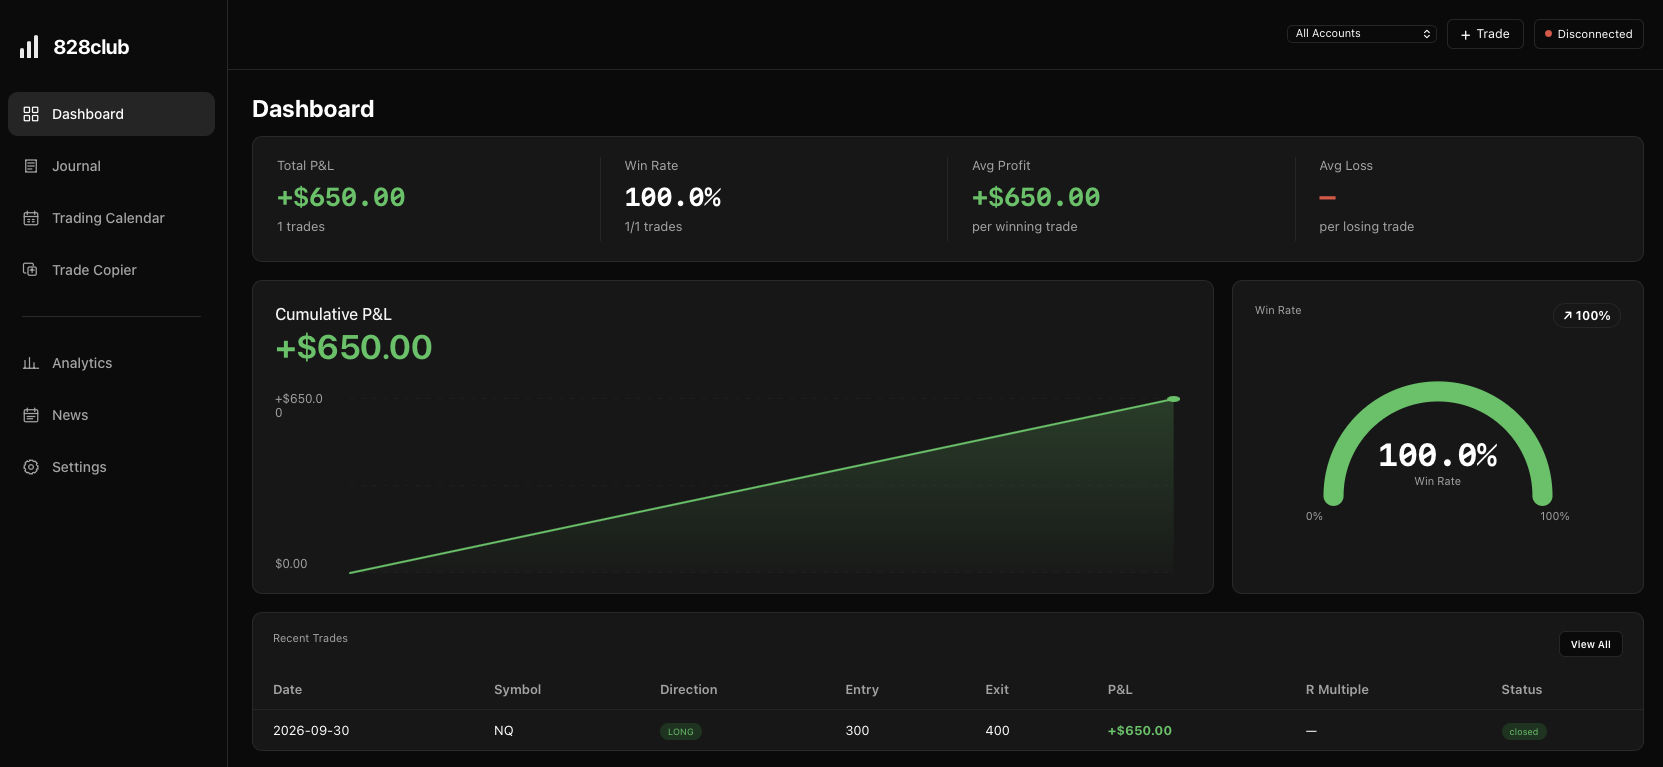Open Settings from the sidebar
This screenshot has height=767, width=1663.
pyautogui.click(x=111, y=467)
